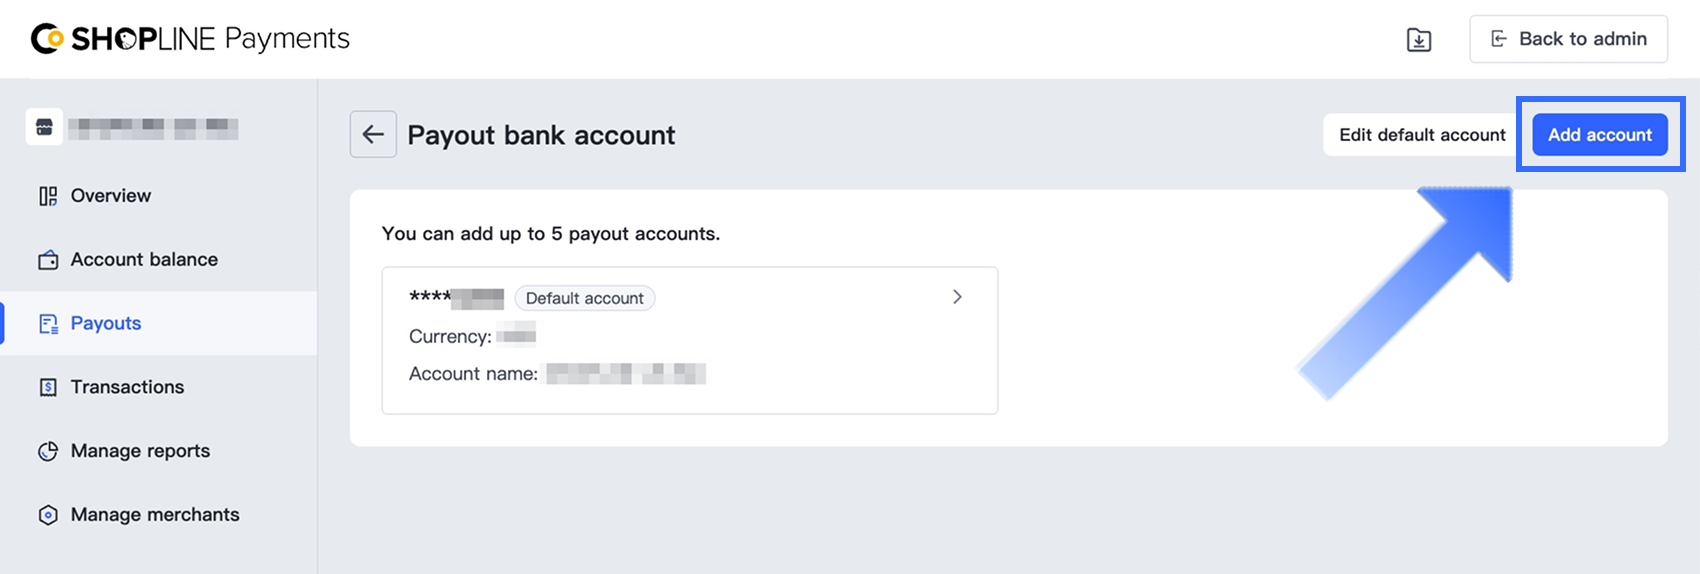This screenshot has width=1700, height=574.
Task: Click Back to admin button
Action: coord(1568,39)
